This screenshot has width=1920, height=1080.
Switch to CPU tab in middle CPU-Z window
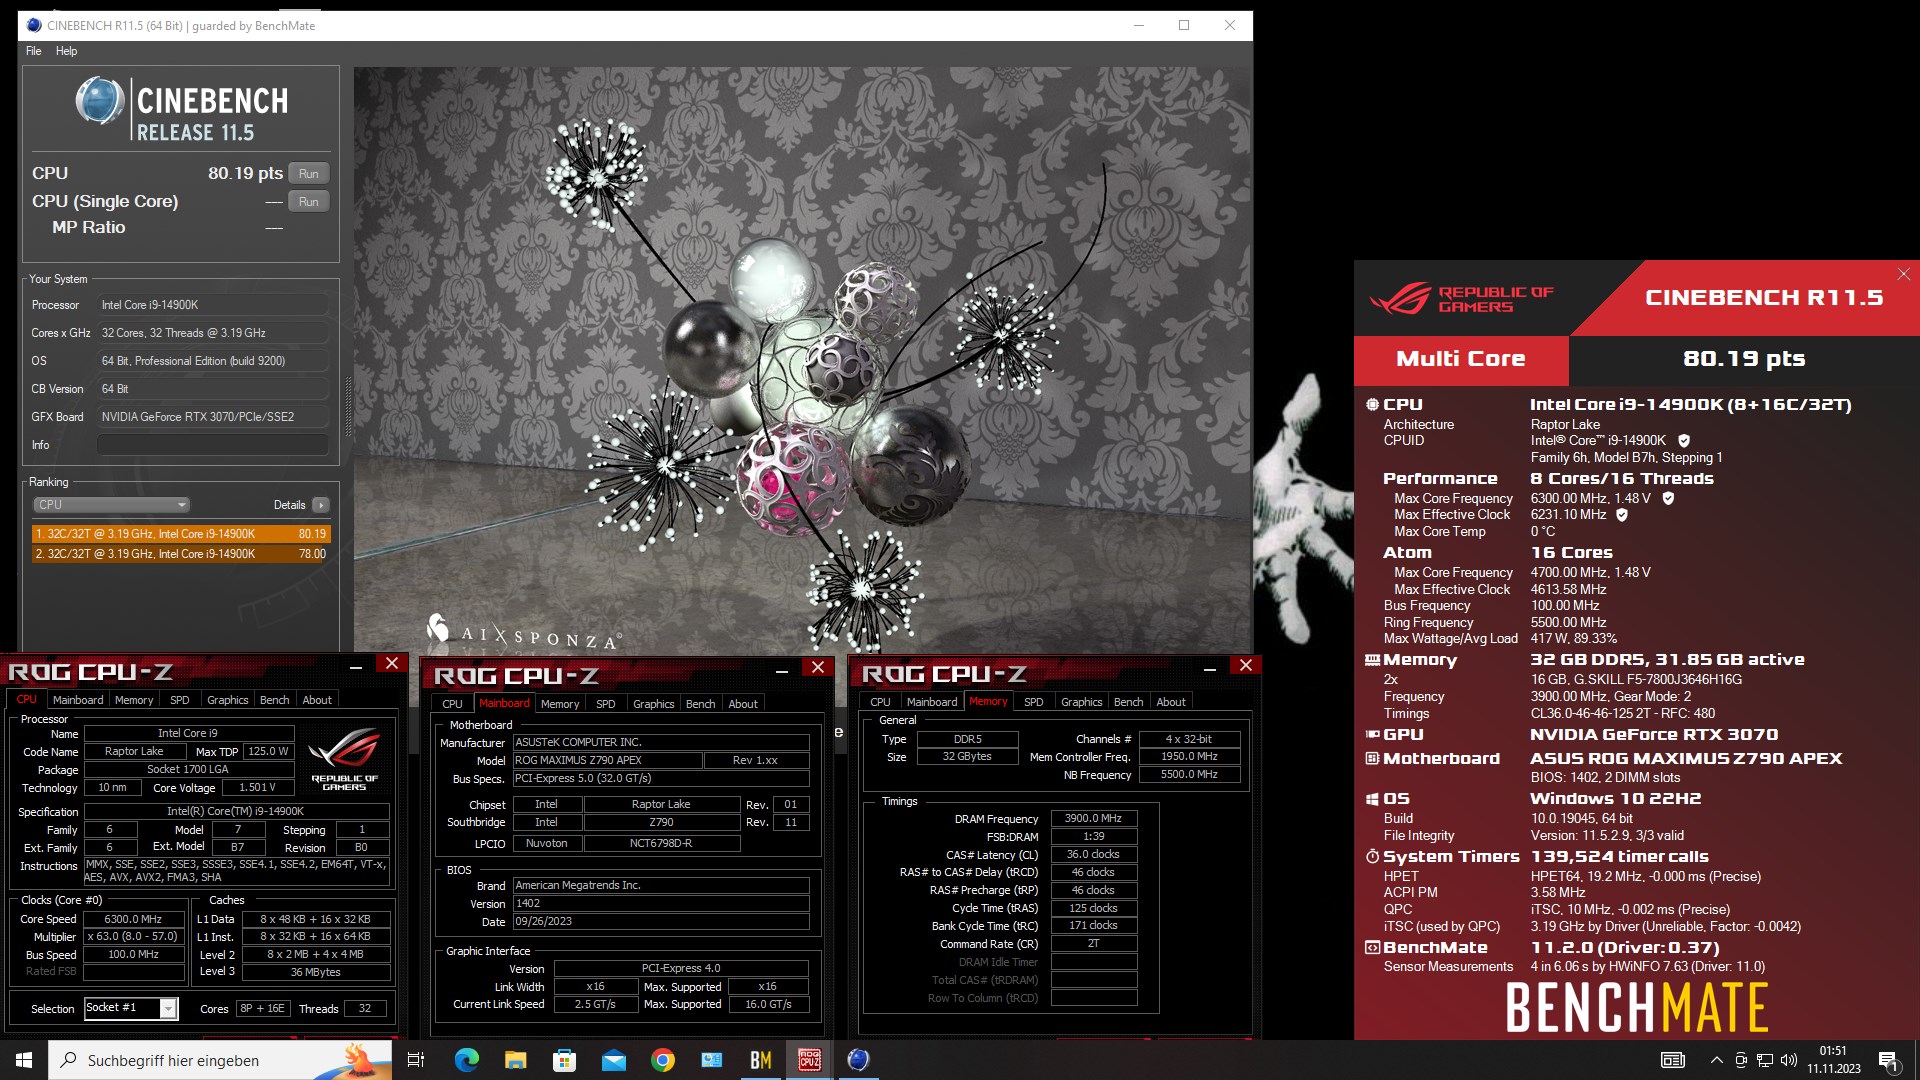pos(453,704)
